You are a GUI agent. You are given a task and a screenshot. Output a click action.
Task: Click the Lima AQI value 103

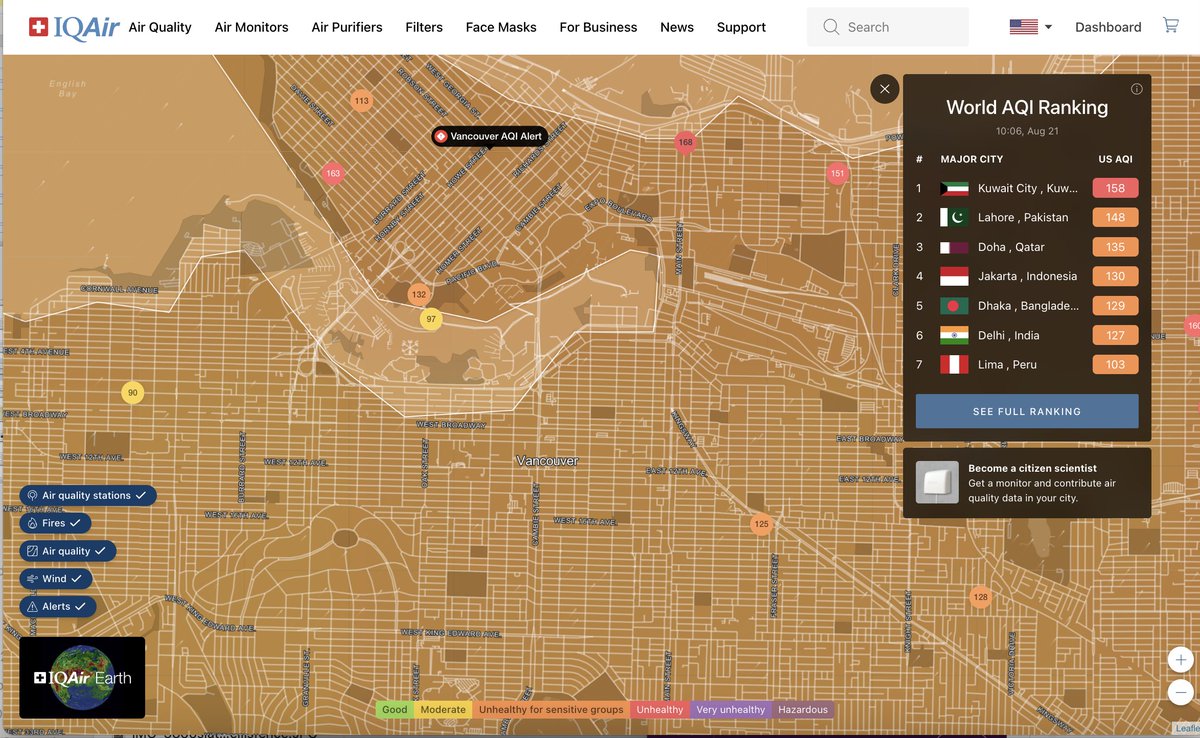point(1115,364)
